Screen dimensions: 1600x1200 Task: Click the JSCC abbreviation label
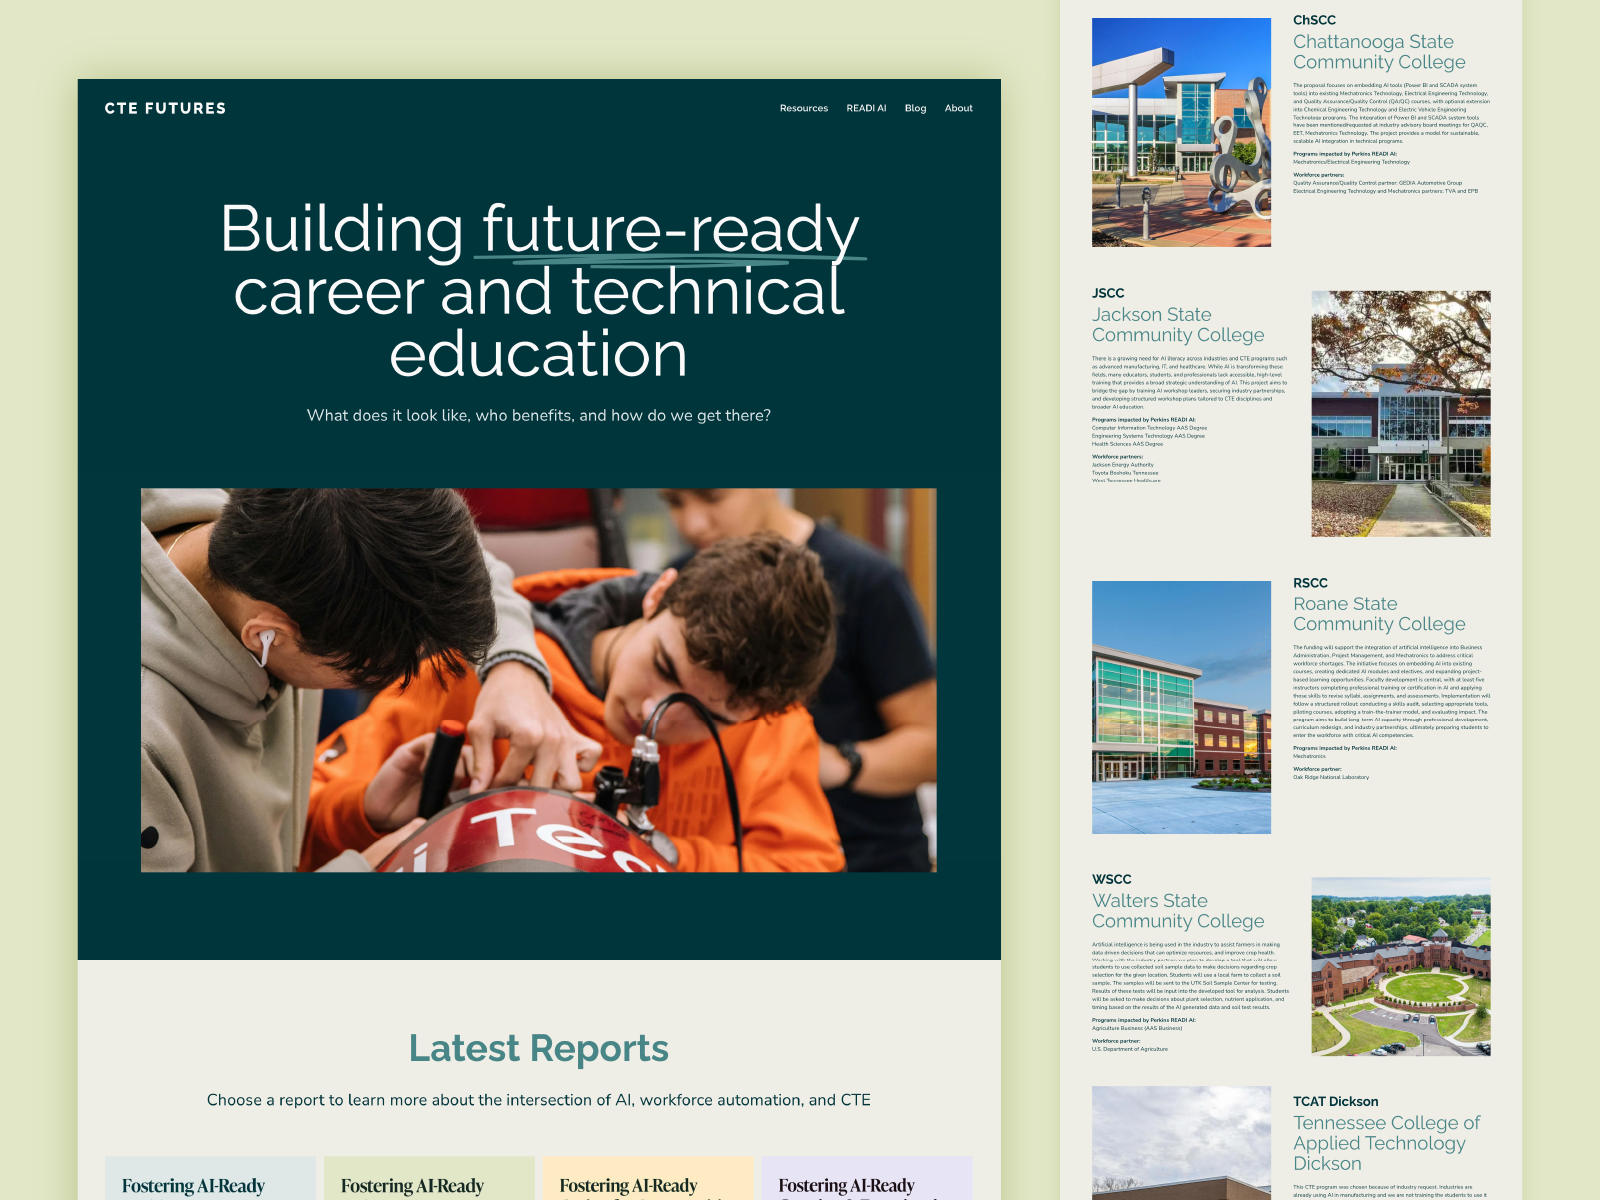tap(1108, 293)
